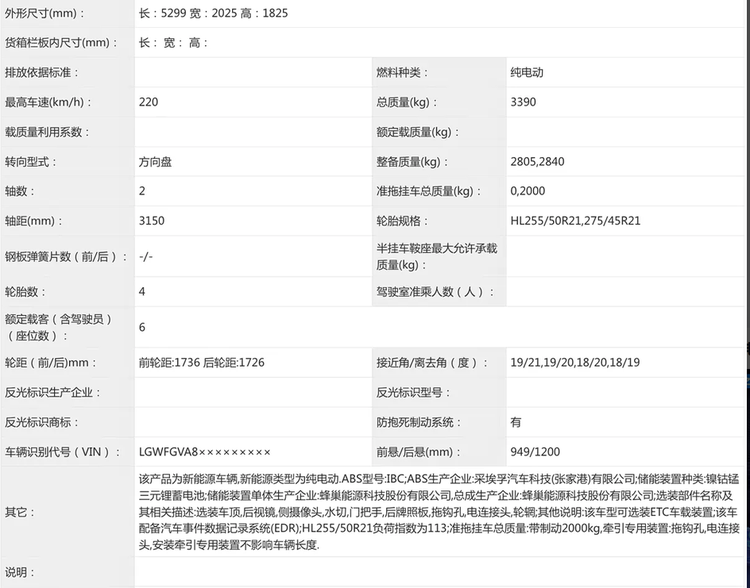Click the 钢板弹簧片数 value -/-
Screen dimensions: 750x588
click(x=146, y=256)
